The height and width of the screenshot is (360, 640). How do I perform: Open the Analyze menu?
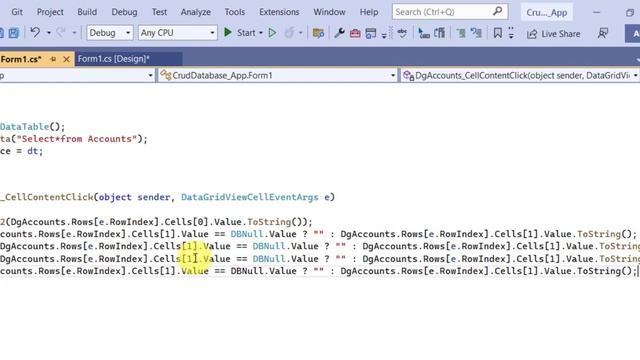click(x=196, y=12)
